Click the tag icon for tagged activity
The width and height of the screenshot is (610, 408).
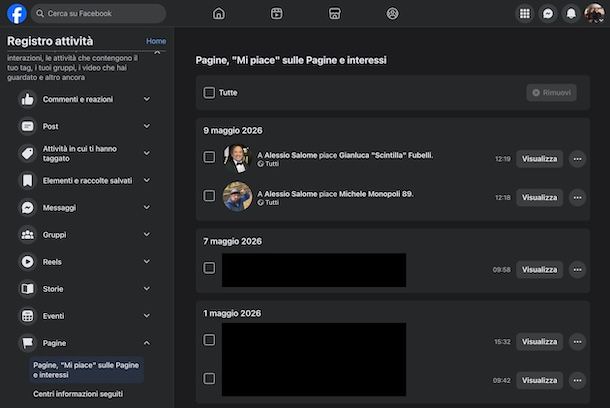[x=28, y=153]
